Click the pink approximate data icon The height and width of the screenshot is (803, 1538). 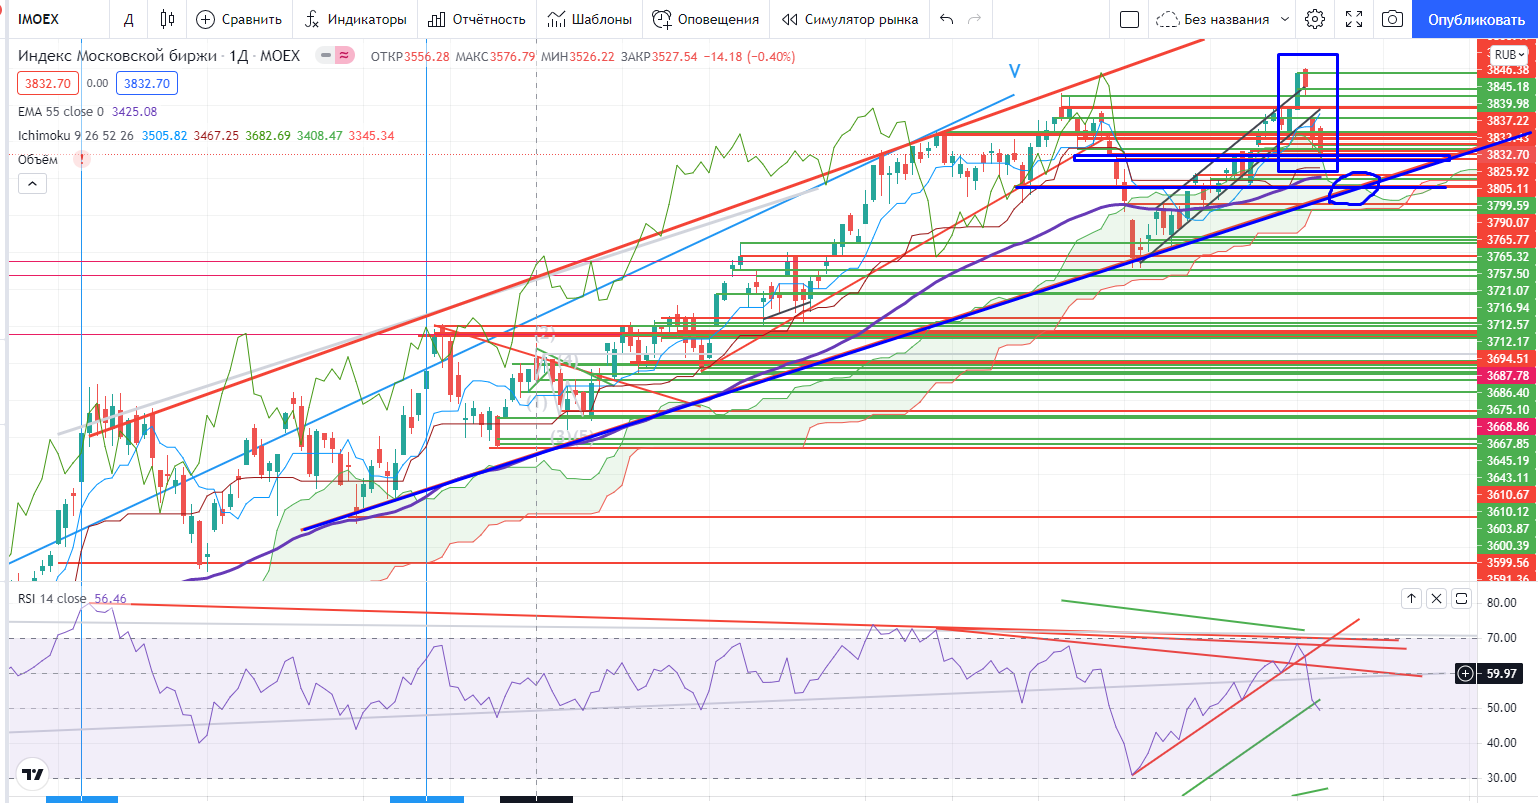coord(344,56)
